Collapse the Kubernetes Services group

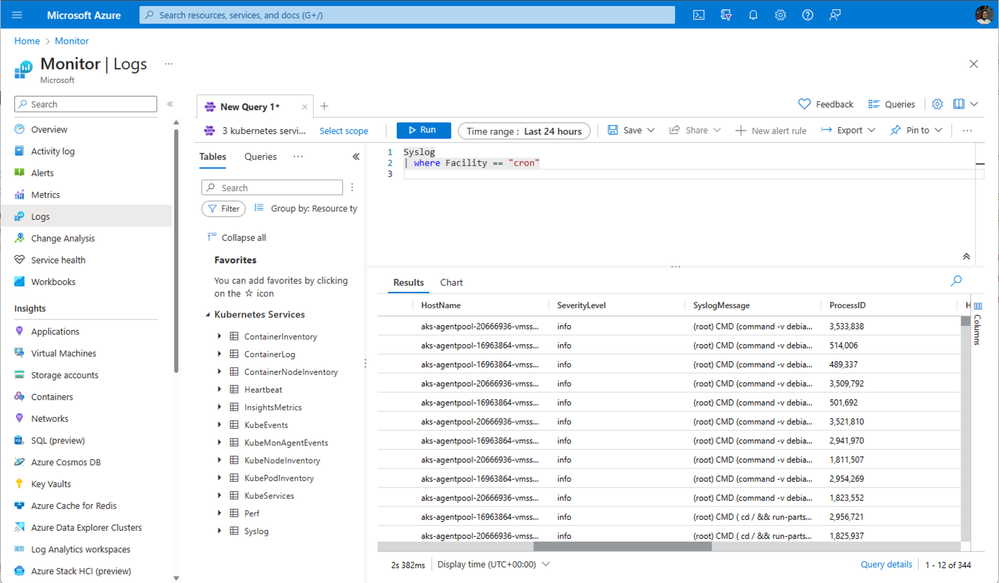point(208,315)
